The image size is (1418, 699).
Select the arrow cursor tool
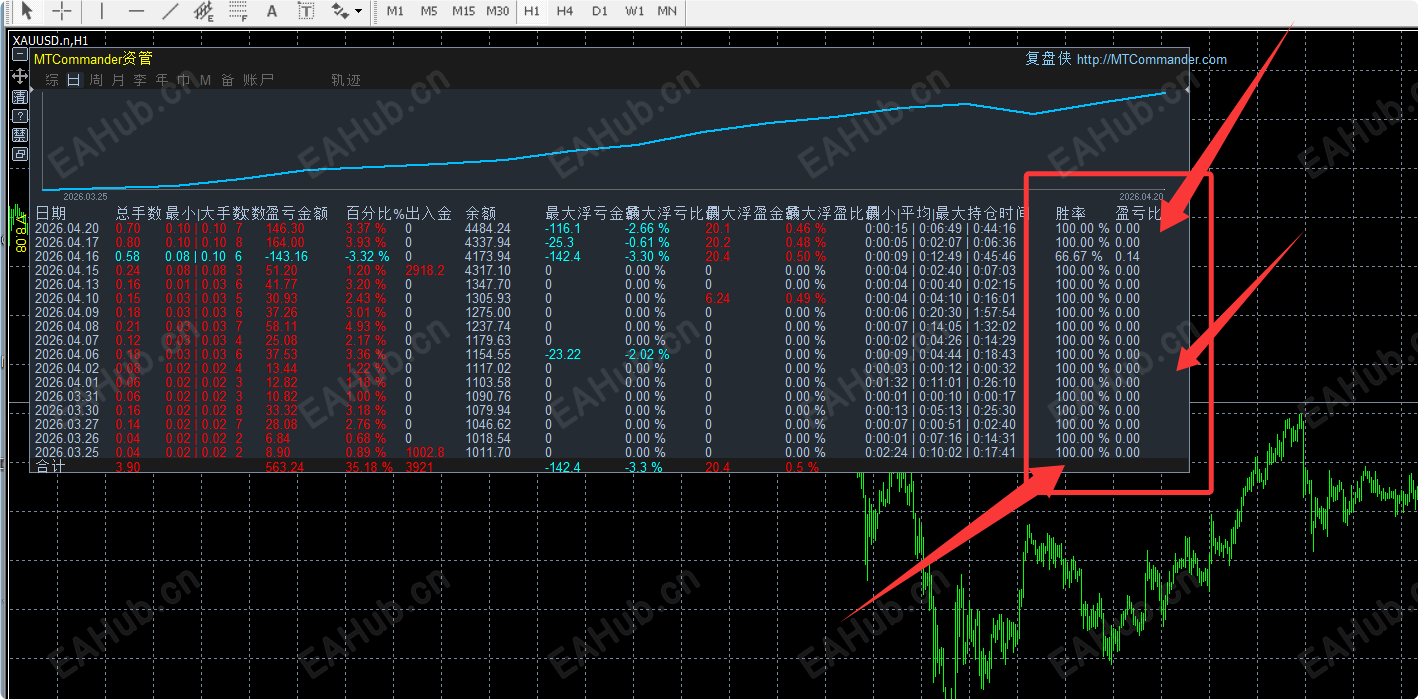28,11
